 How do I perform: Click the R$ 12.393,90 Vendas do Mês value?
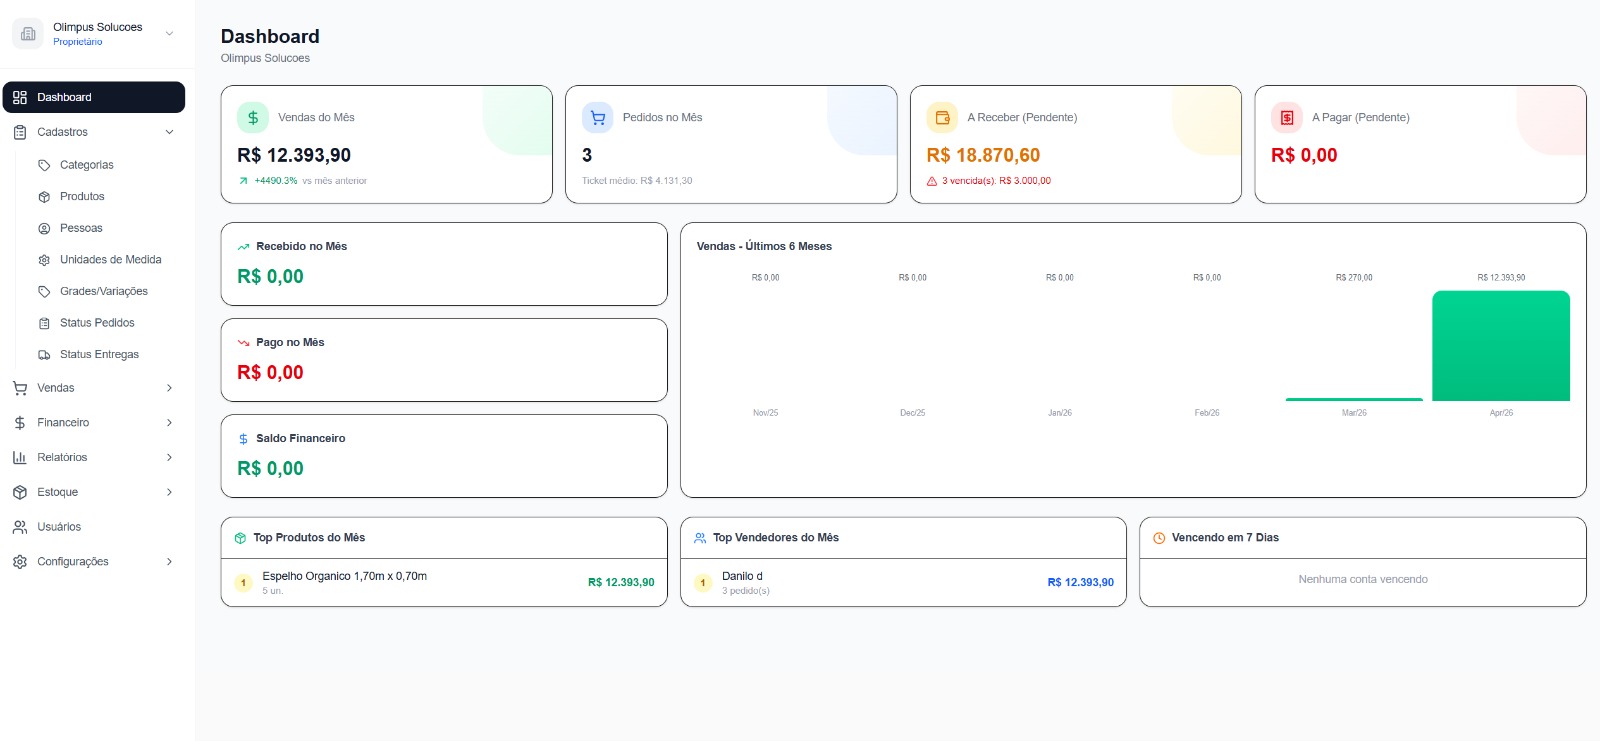point(294,155)
